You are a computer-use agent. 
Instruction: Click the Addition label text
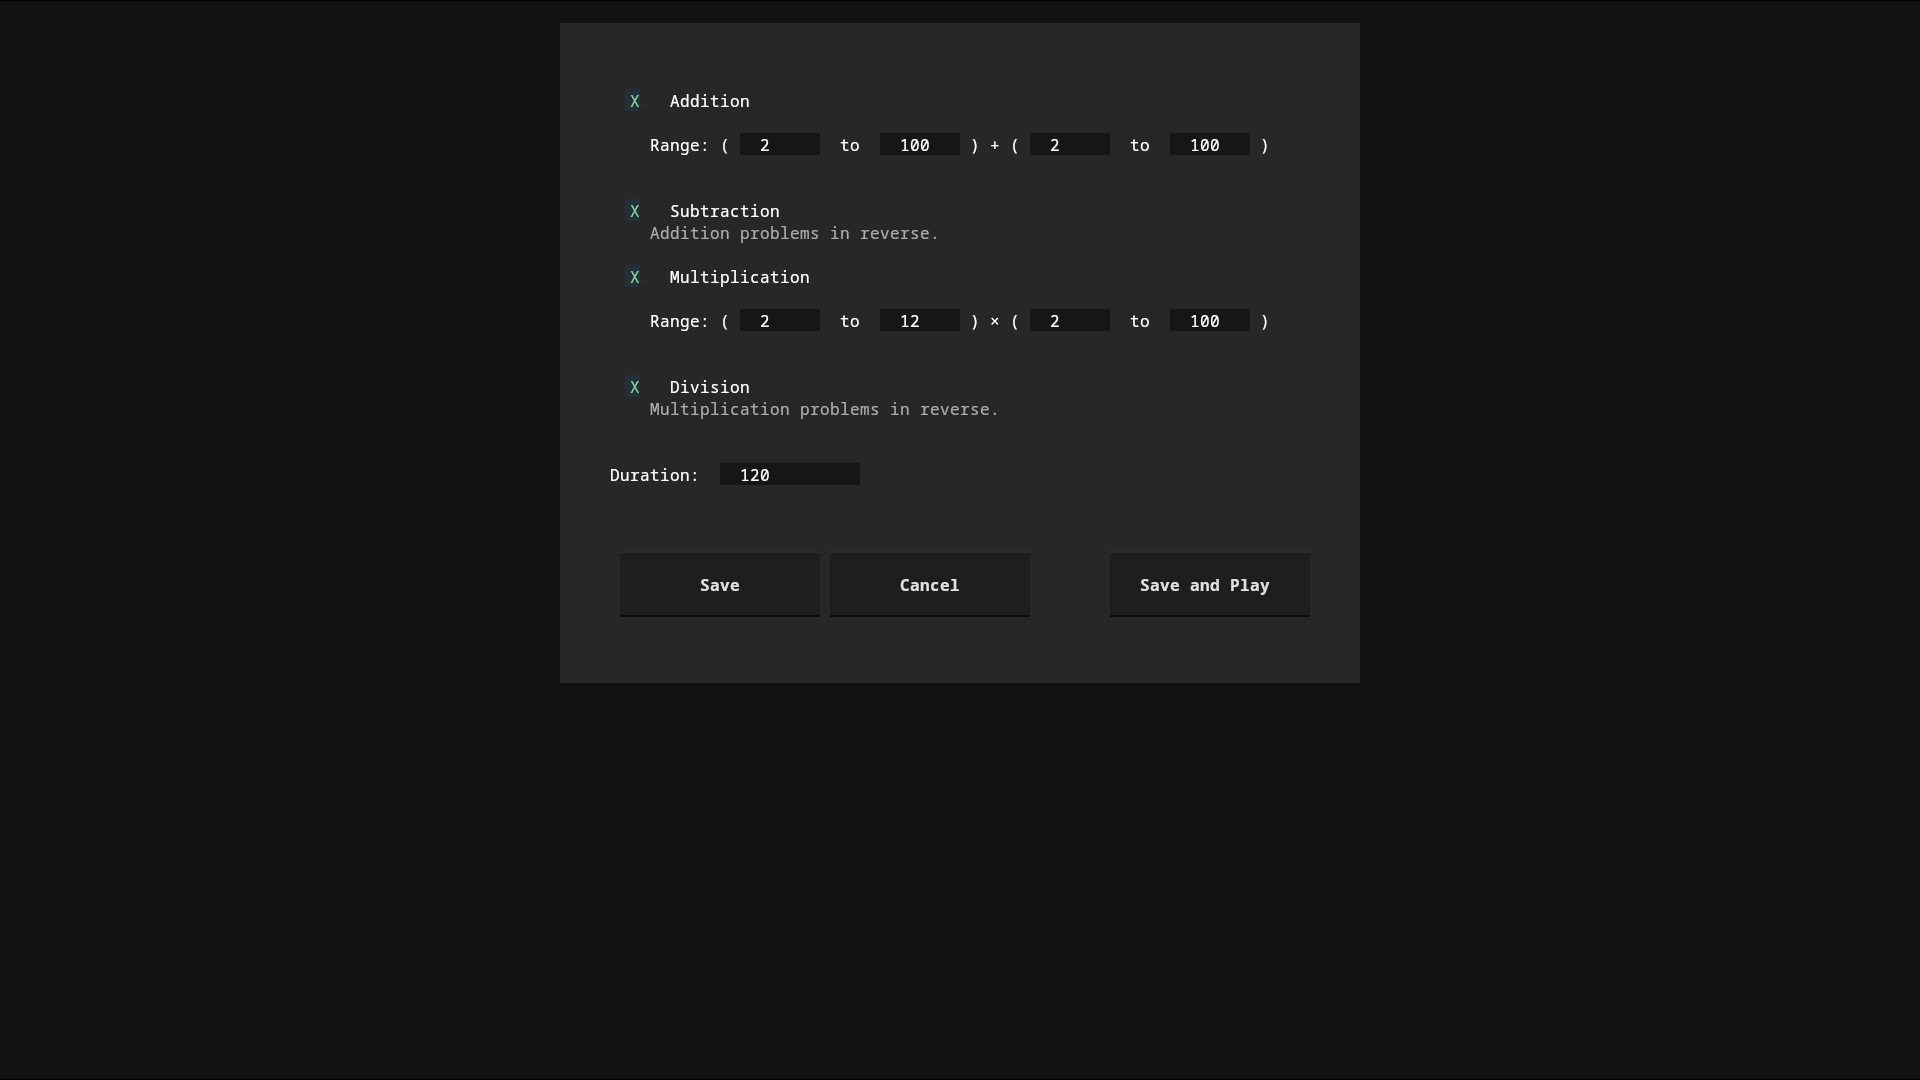pyautogui.click(x=710, y=101)
